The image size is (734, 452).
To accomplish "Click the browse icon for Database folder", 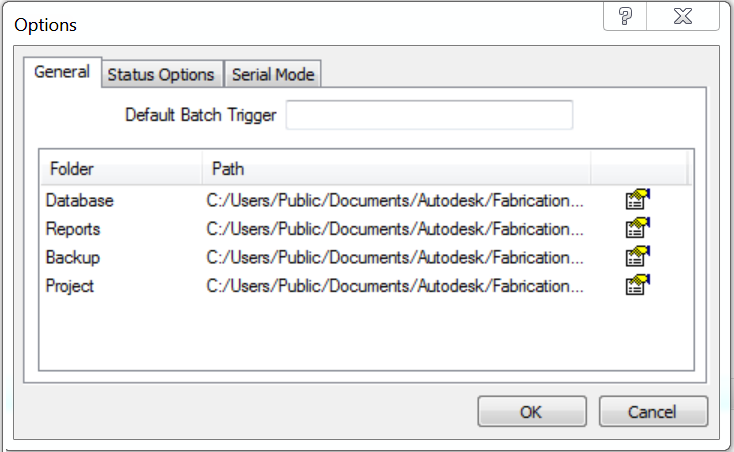I will (638, 200).
